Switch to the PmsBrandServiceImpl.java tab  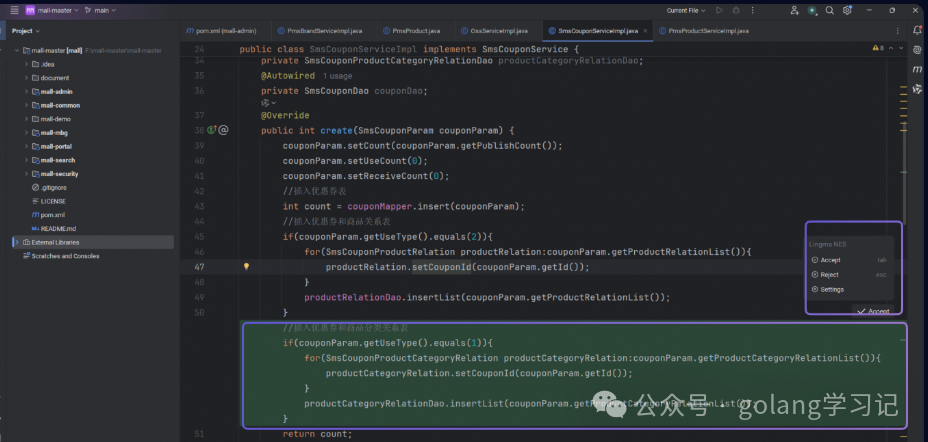pos(320,31)
